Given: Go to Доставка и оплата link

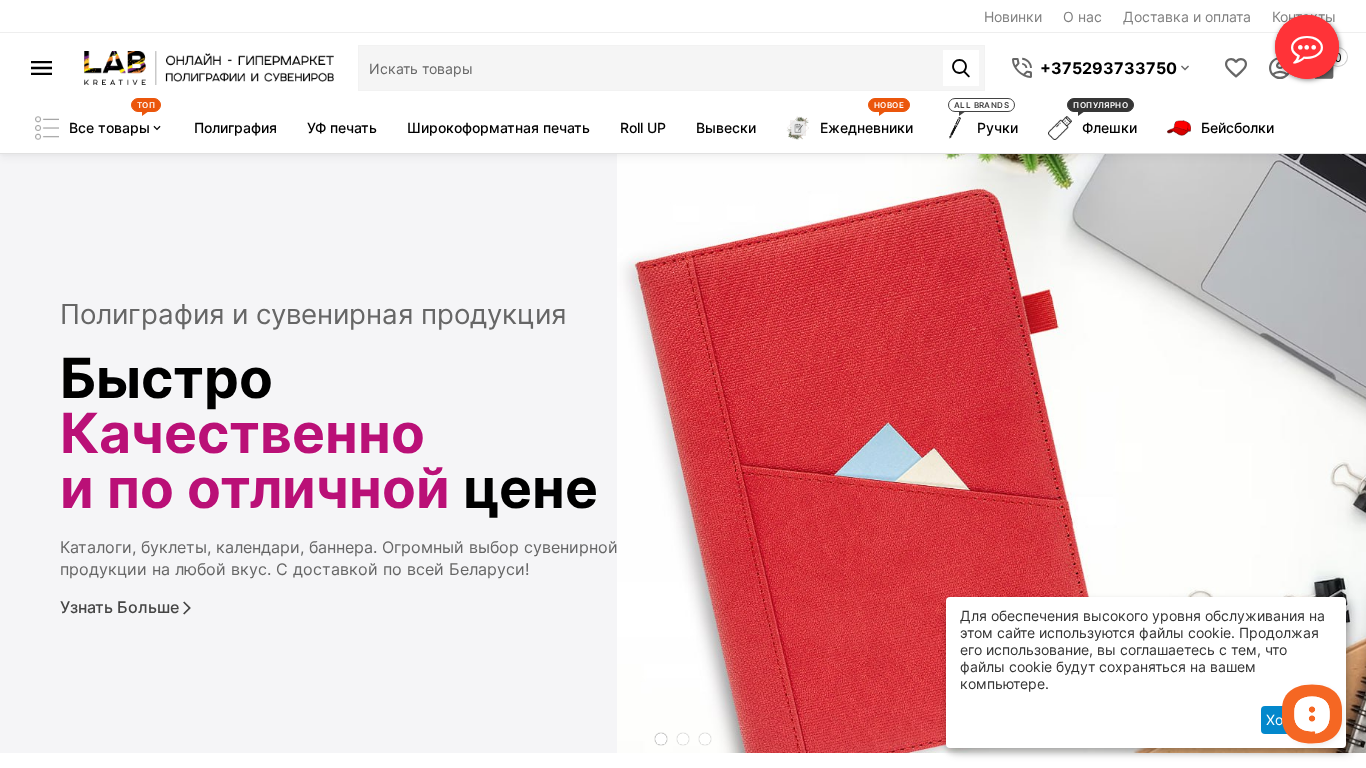Looking at the screenshot, I should 1186,17.
